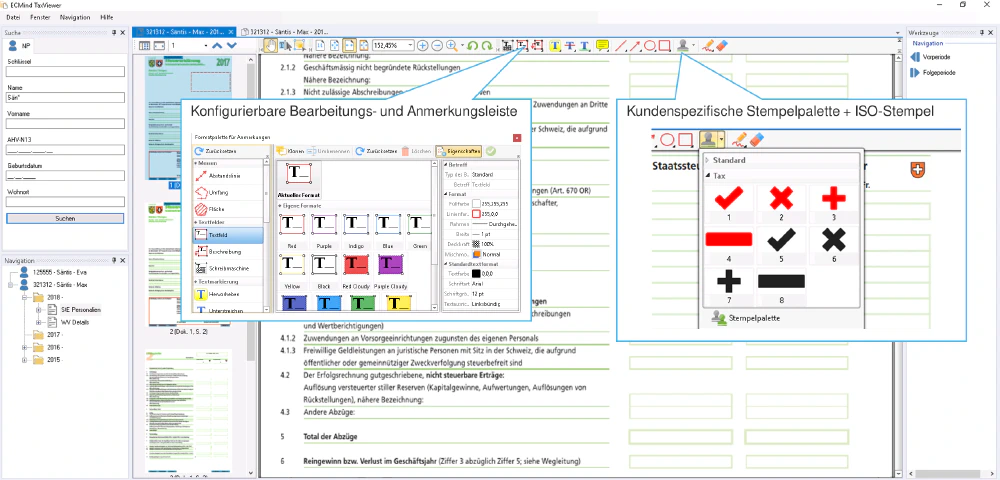
Task: Click the zoom in plus icon
Action: [x=422, y=45]
